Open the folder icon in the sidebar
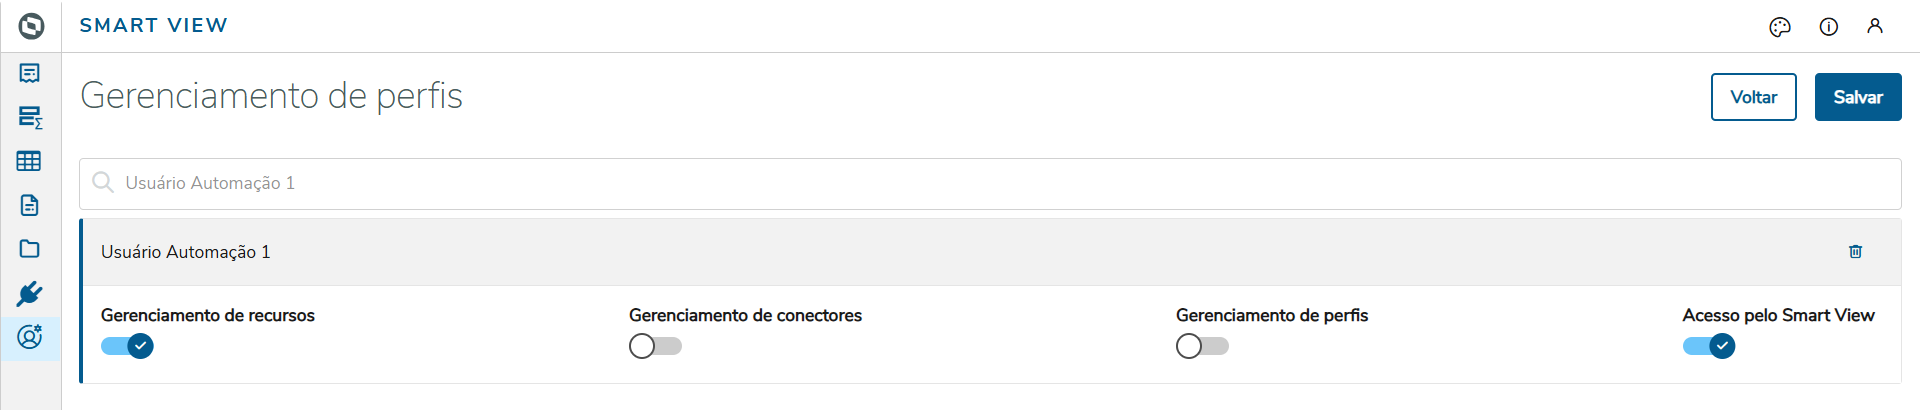Viewport: 1920px width, 410px height. 30,249
